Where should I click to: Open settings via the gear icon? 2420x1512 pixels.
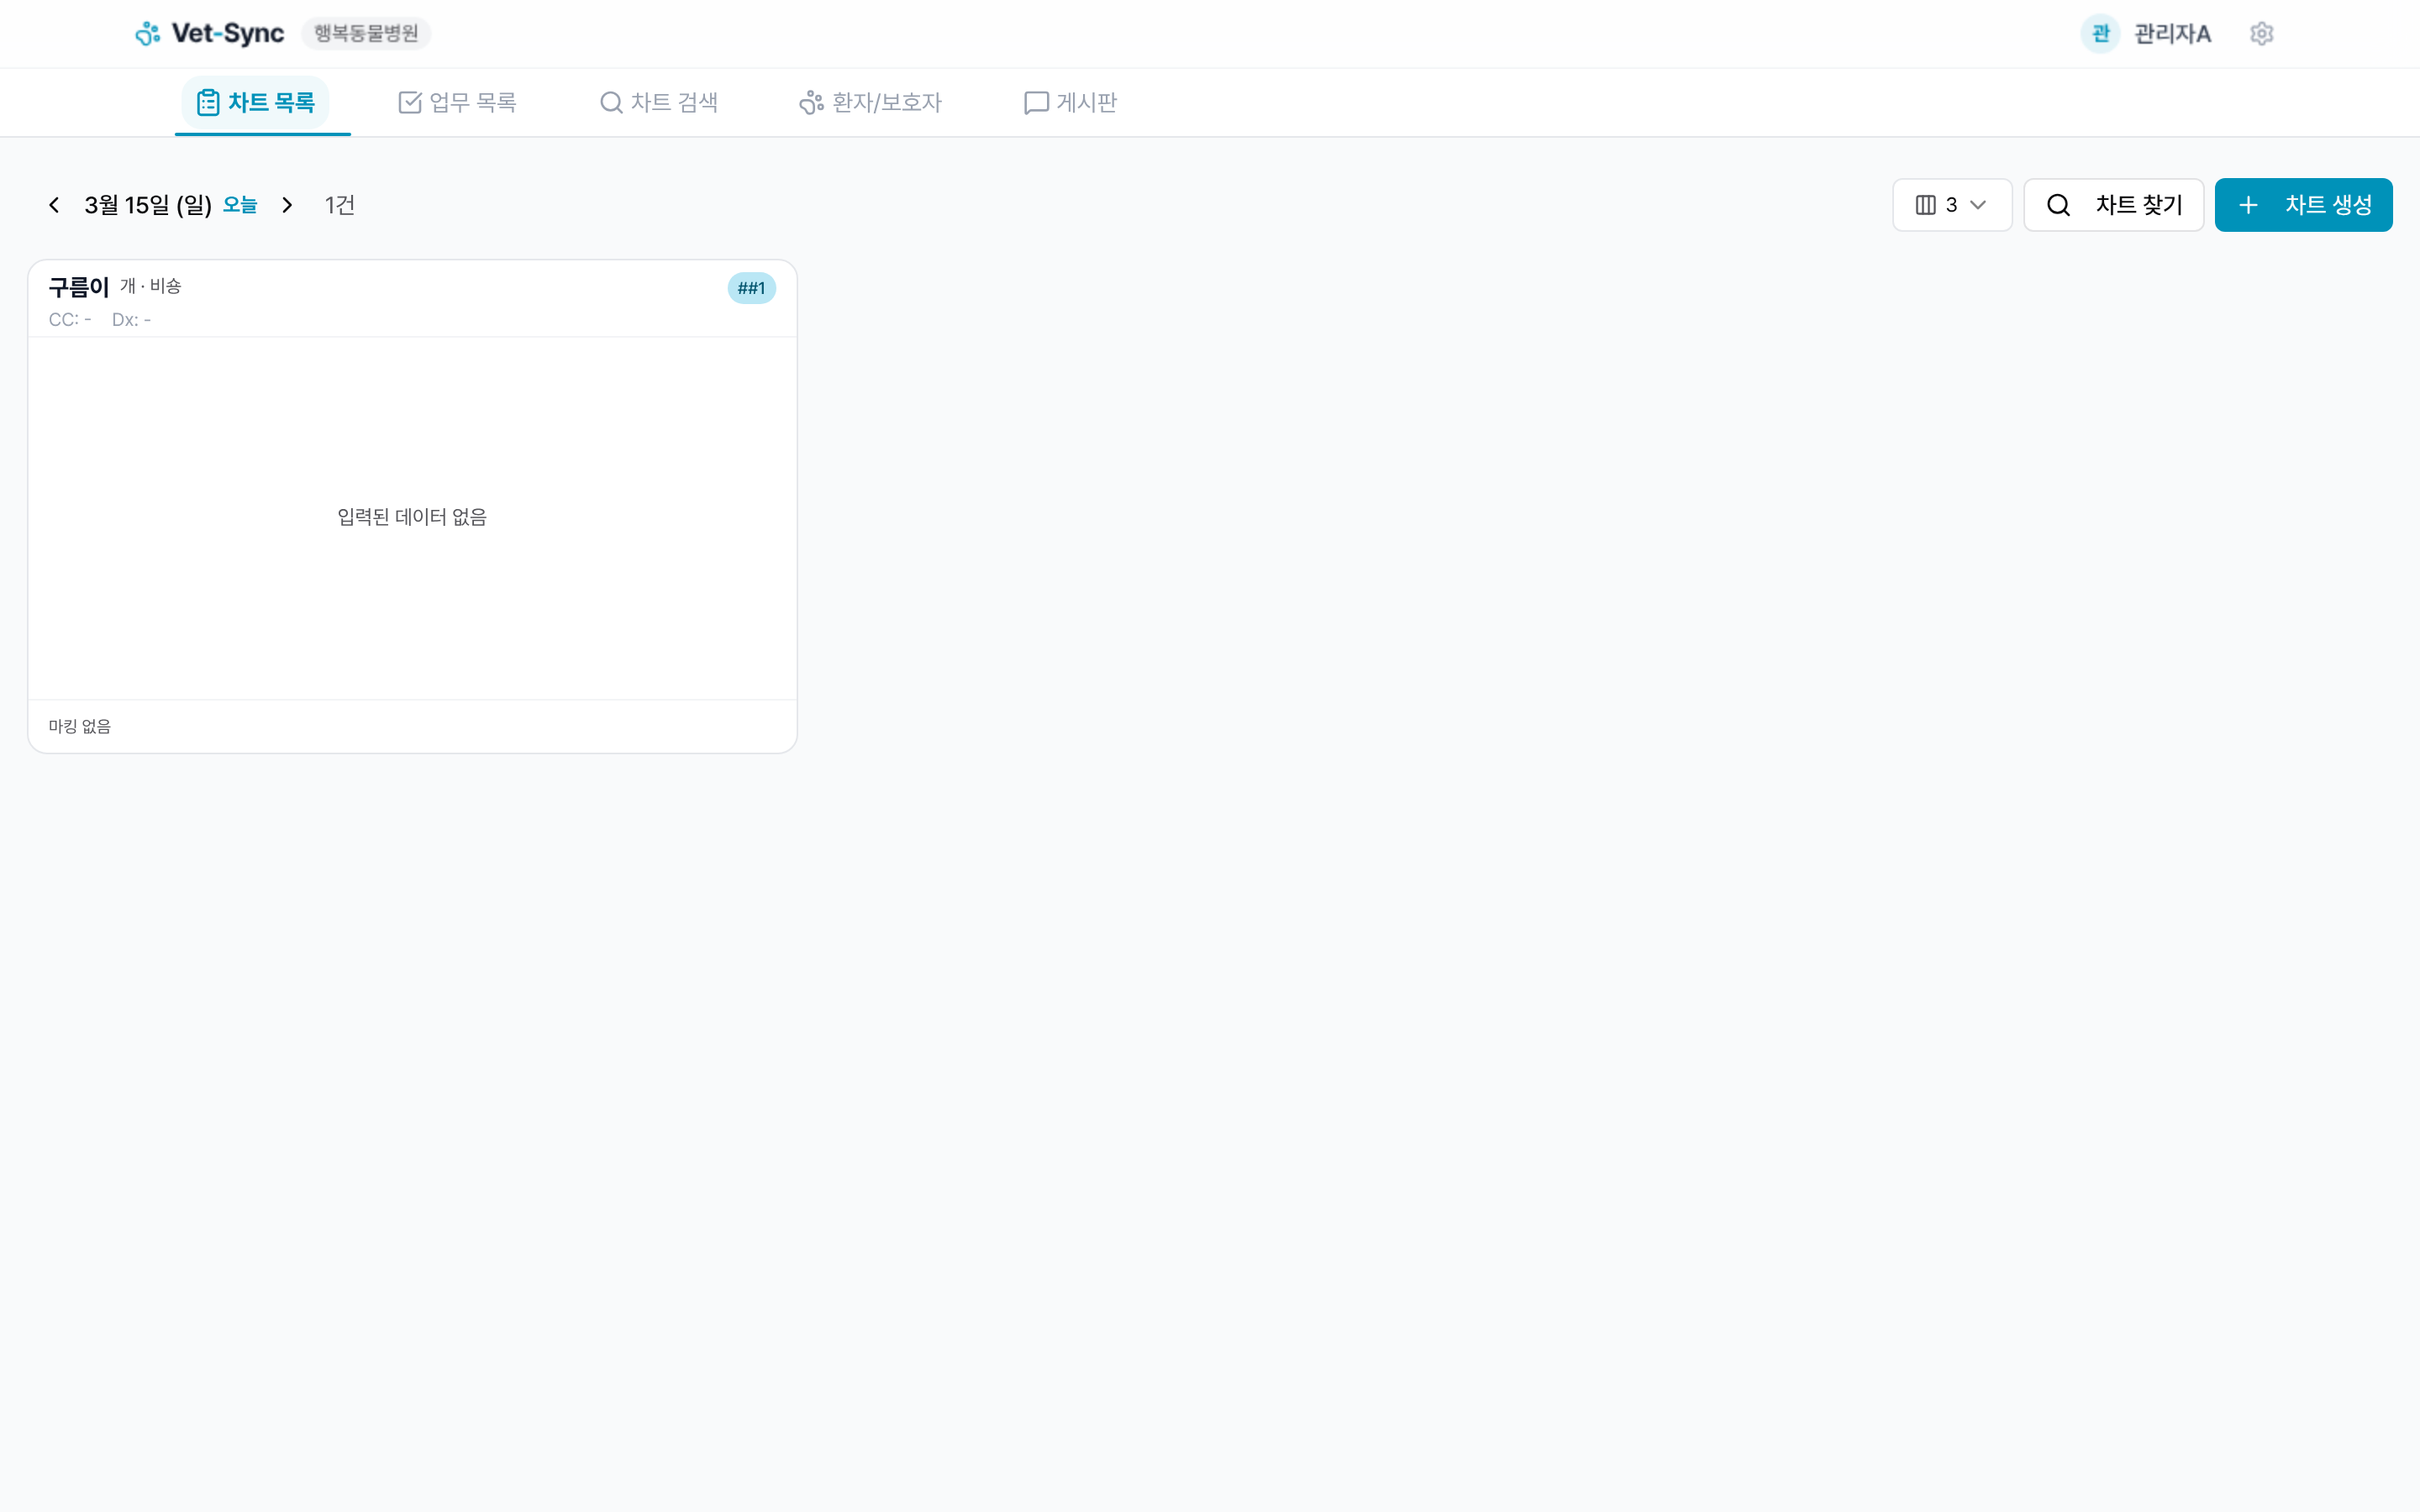click(x=2261, y=34)
